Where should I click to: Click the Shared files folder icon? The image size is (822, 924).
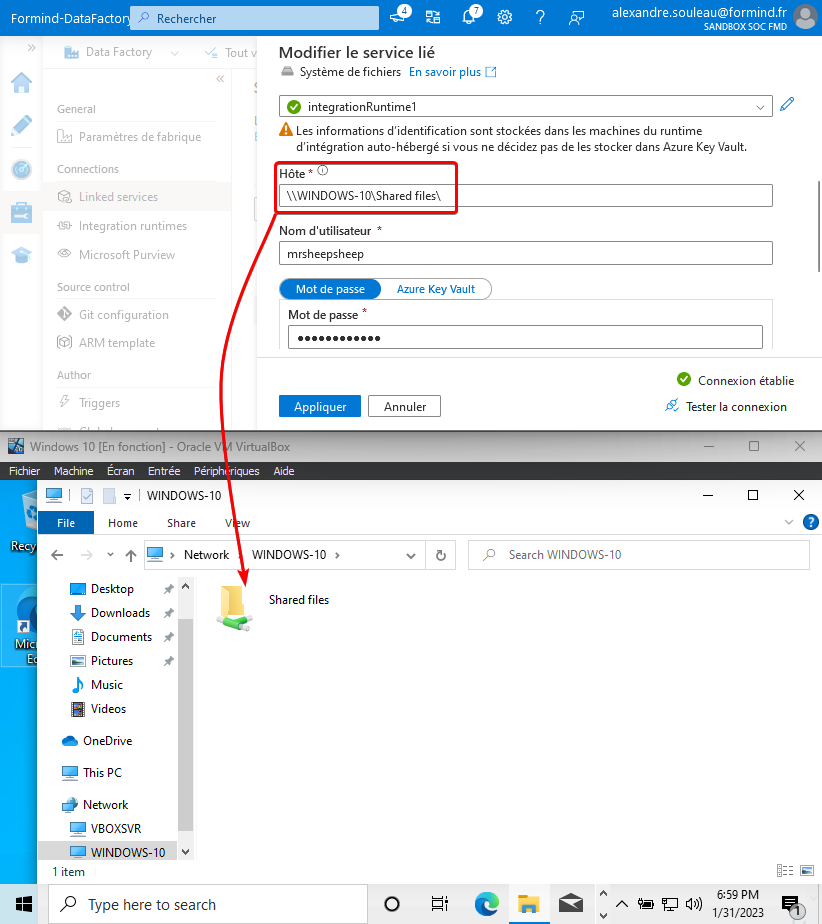(234, 608)
